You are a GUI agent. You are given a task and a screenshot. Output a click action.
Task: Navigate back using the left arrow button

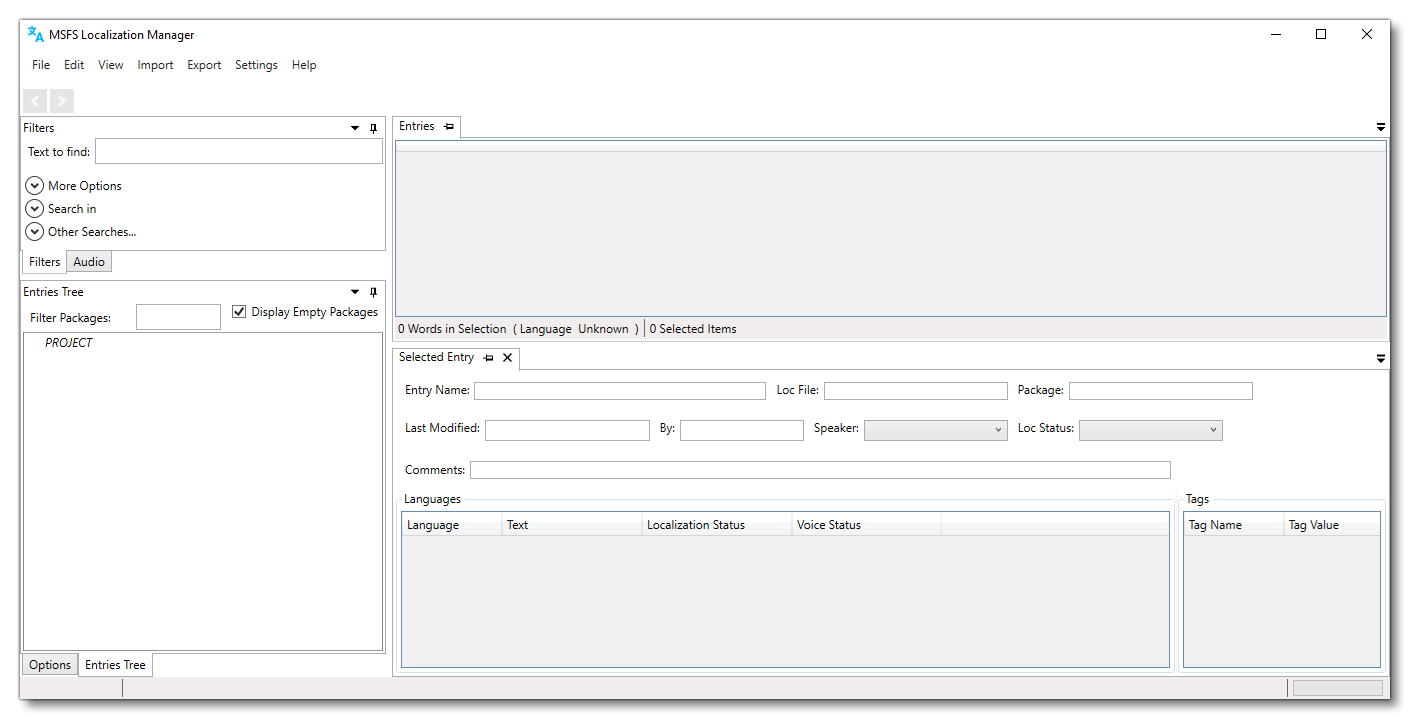point(34,100)
